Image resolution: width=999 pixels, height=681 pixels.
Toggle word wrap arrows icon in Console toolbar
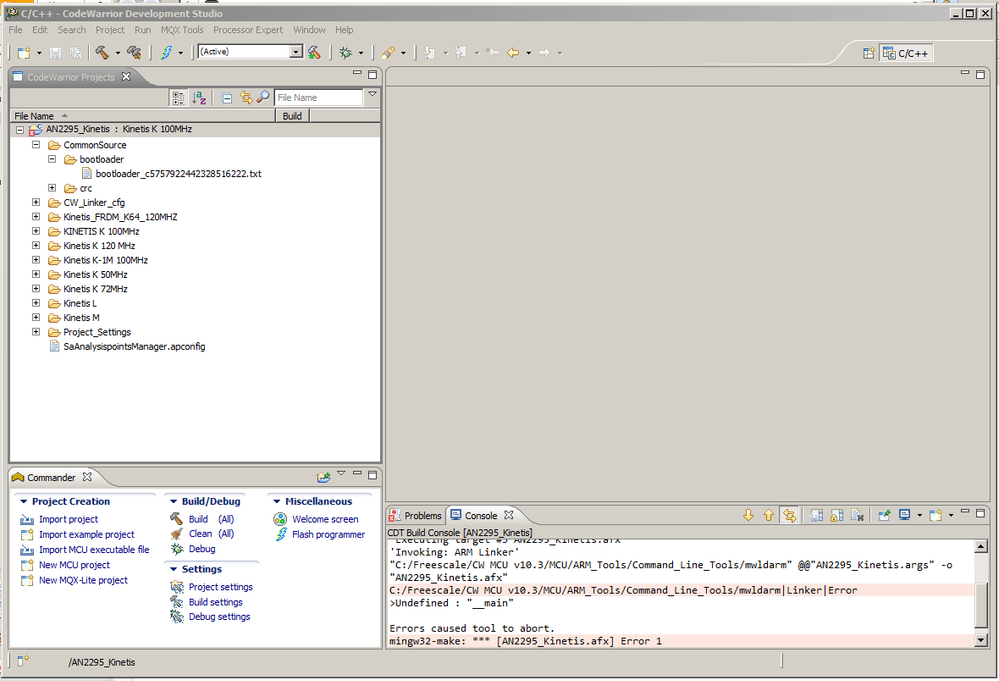[790, 515]
